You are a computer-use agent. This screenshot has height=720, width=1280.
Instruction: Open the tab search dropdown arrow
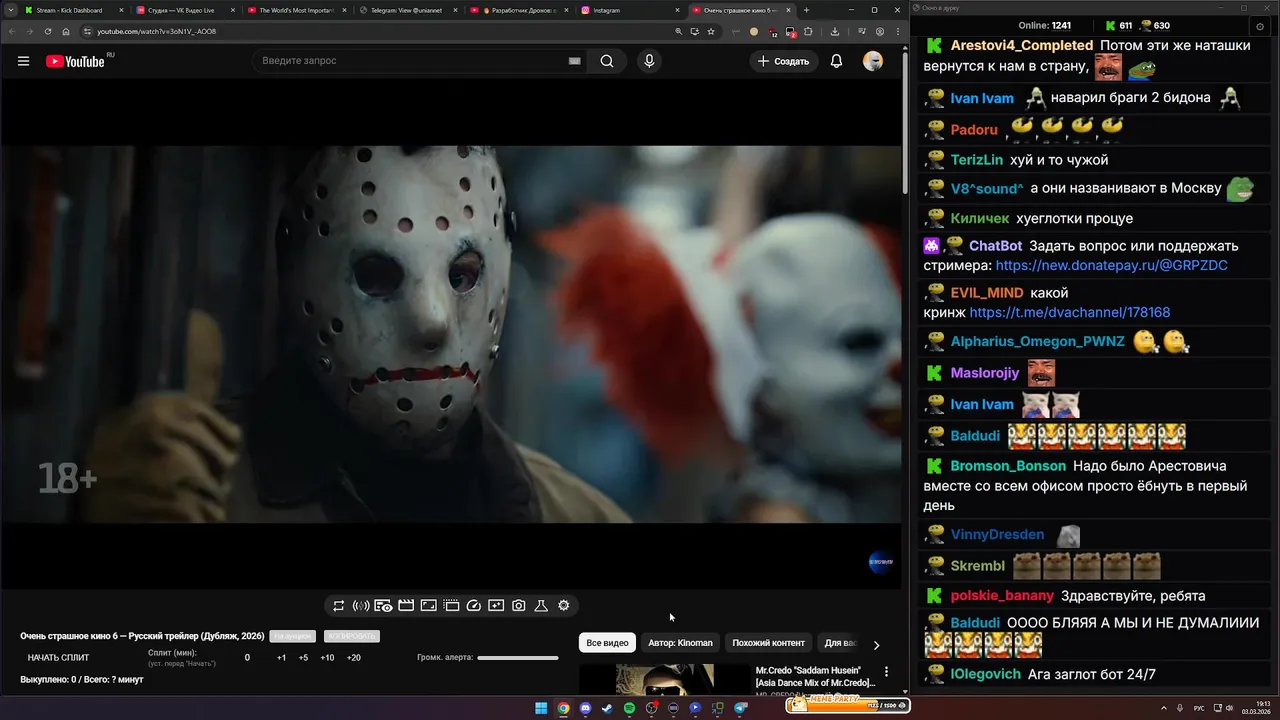click(9, 10)
